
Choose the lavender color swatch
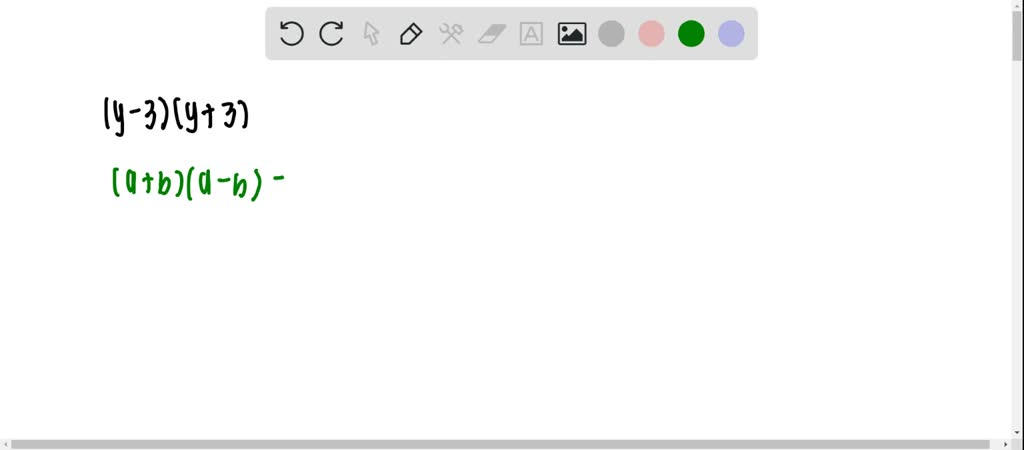(x=731, y=33)
